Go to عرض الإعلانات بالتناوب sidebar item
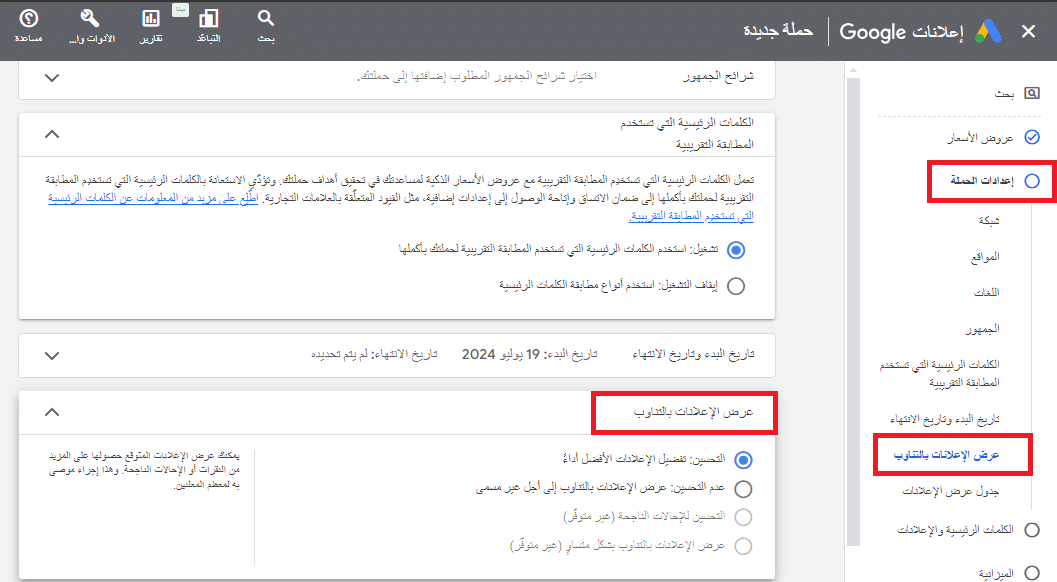 [x=946, y=455]
